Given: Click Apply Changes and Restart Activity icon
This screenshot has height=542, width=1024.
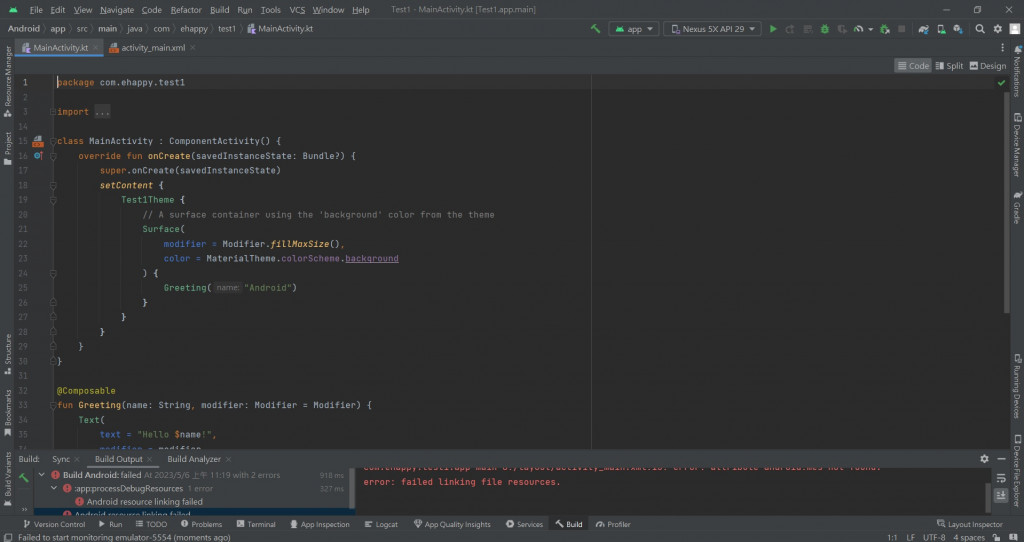Looking at the screenshot, I should point(790,29).
